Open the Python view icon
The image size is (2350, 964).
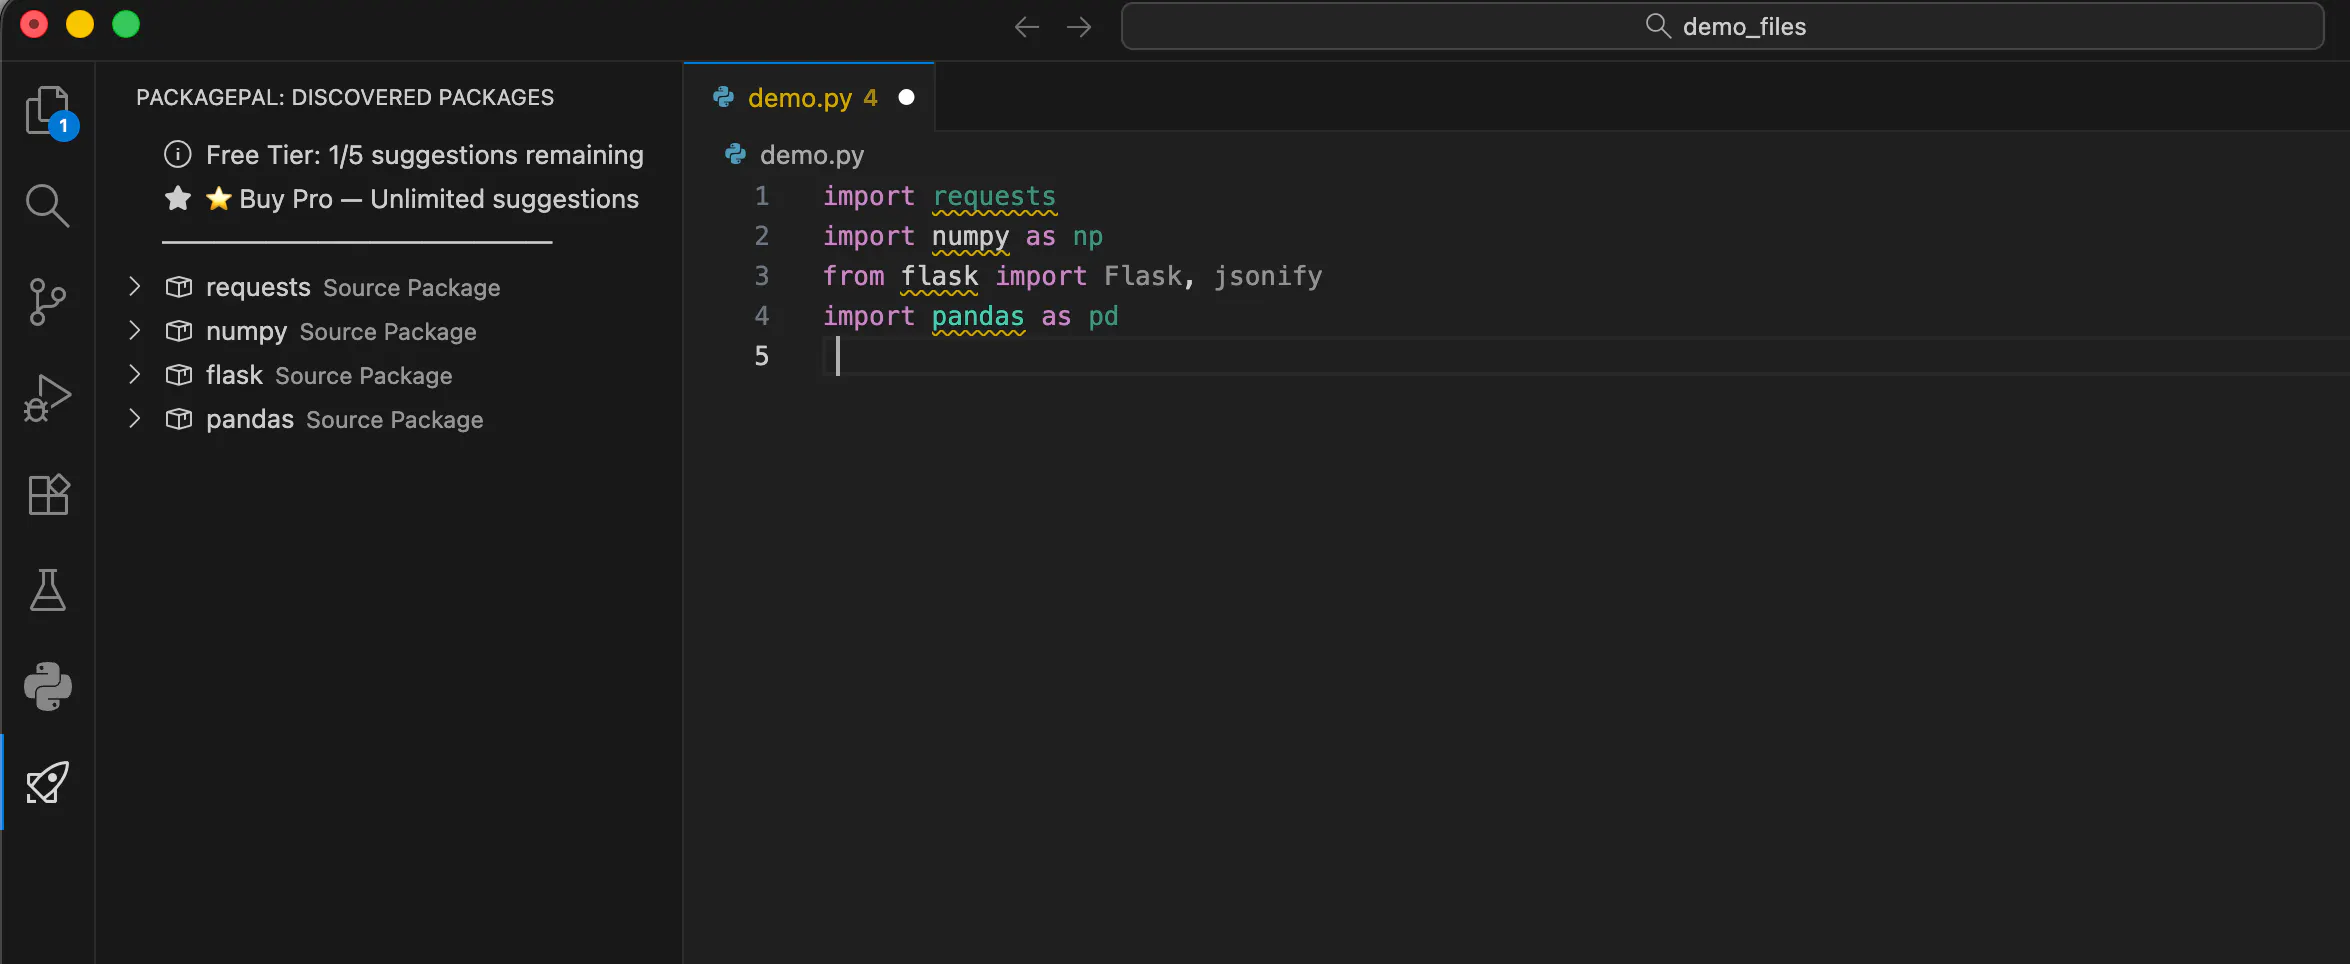tap(48, 686)
